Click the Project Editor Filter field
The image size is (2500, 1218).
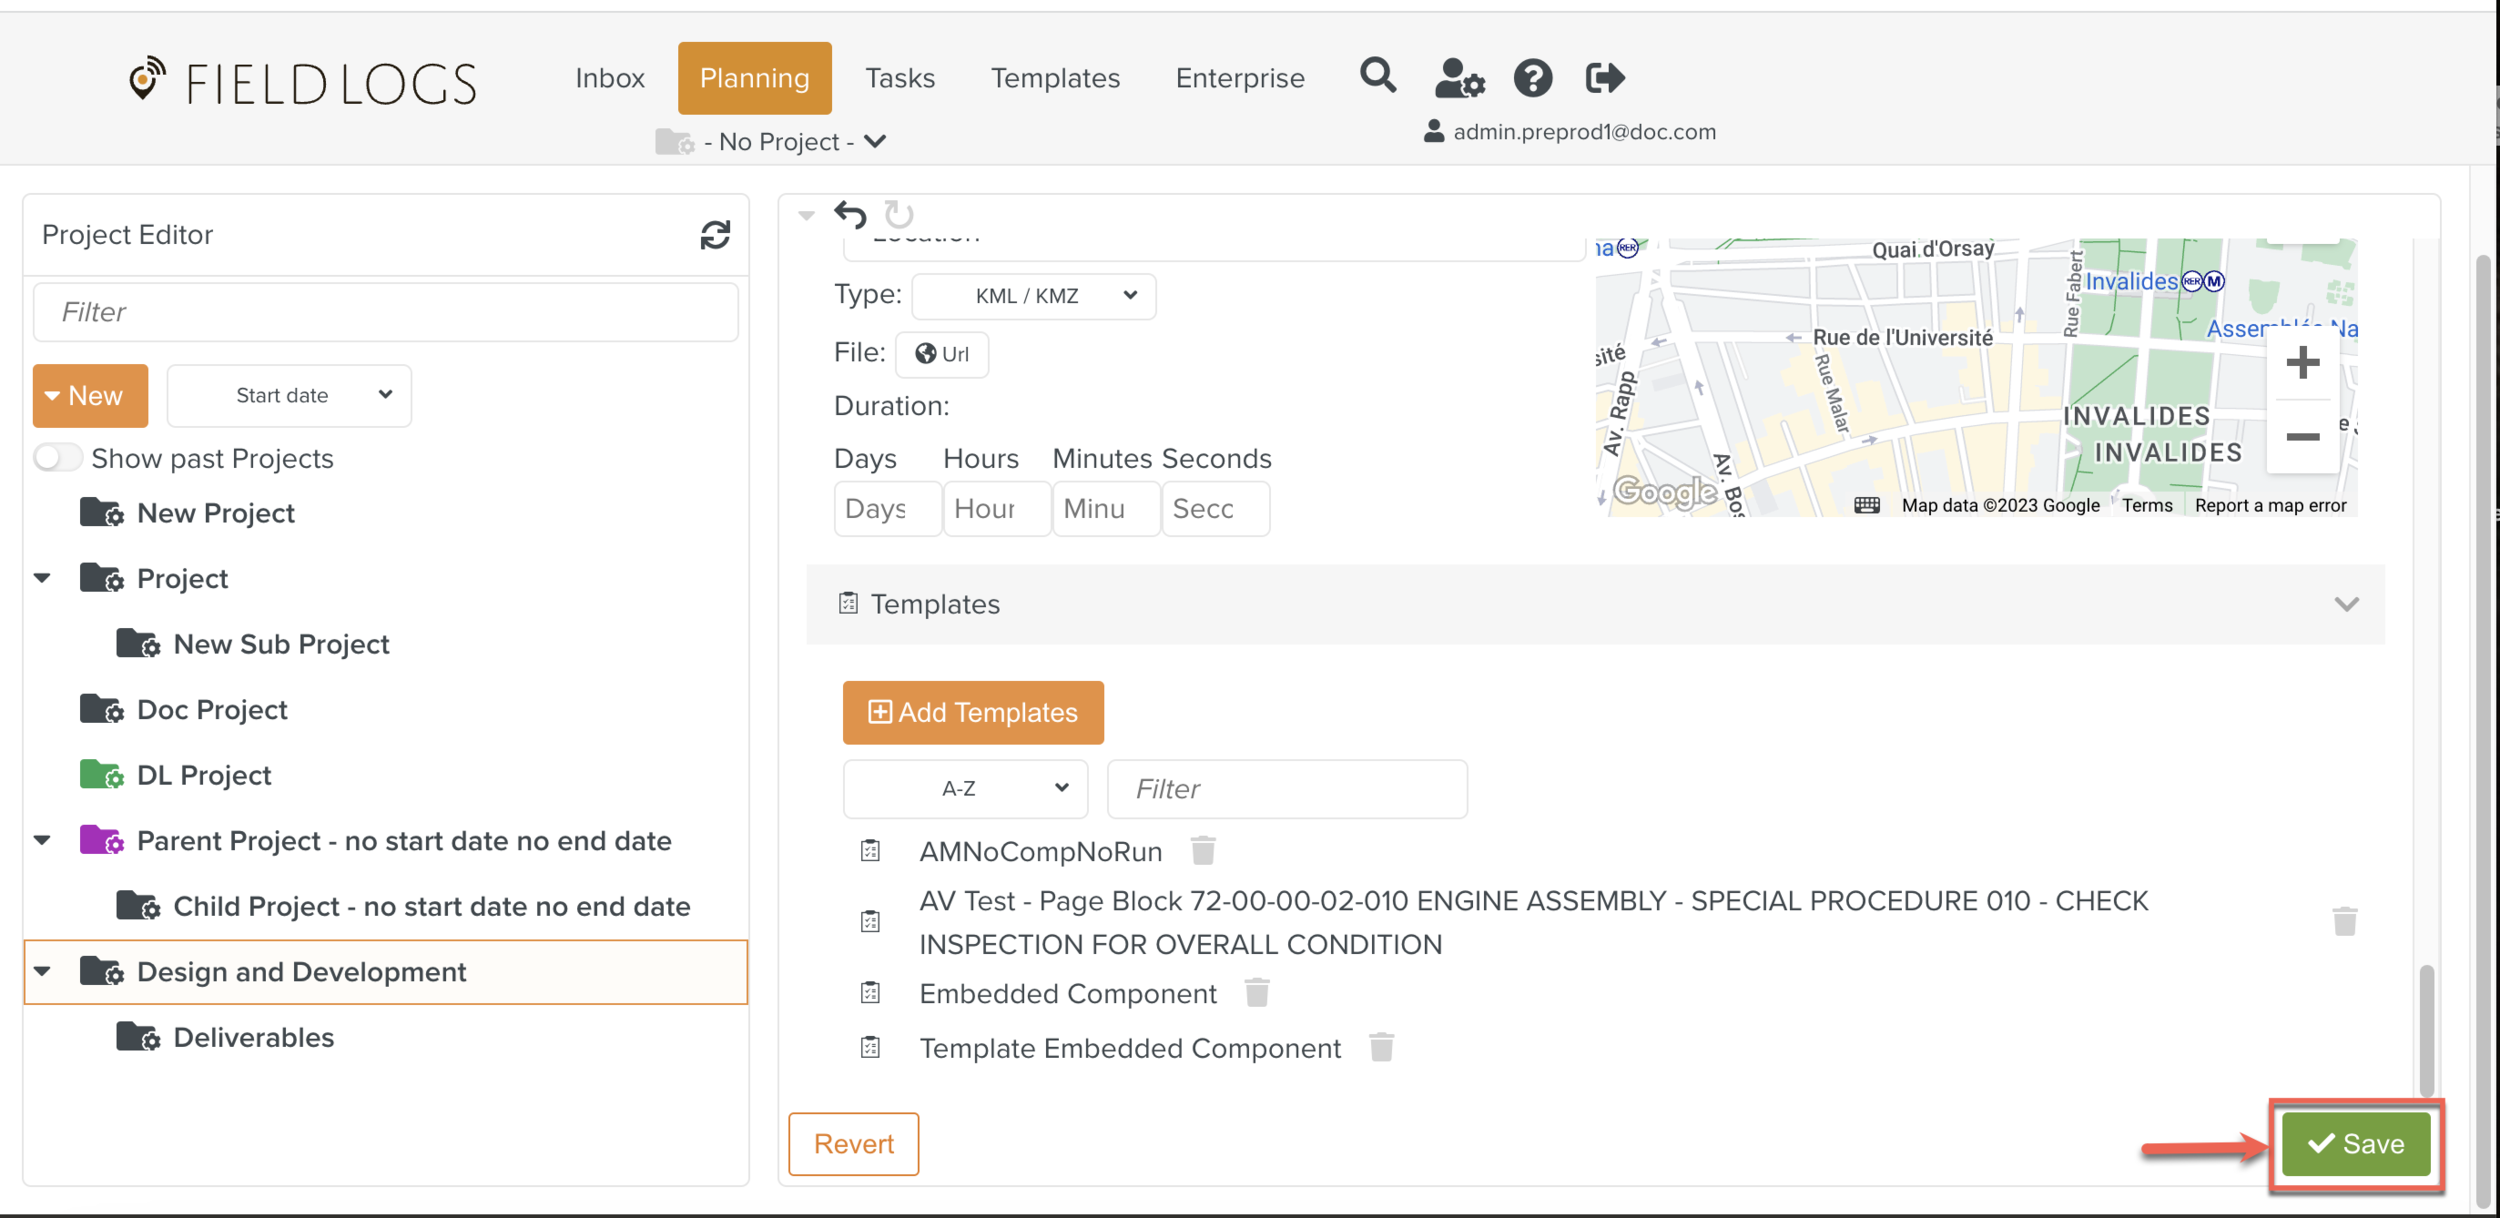386,312
